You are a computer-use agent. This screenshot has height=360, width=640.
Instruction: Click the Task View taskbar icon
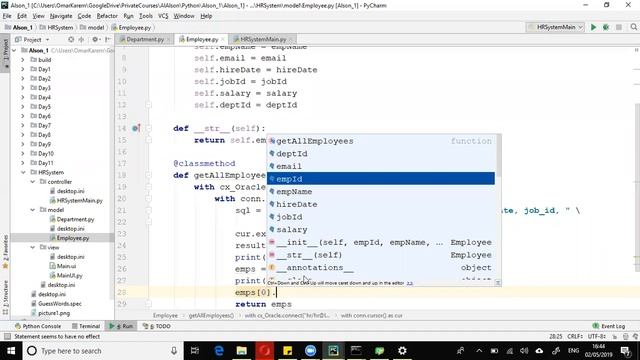[195, 351]
